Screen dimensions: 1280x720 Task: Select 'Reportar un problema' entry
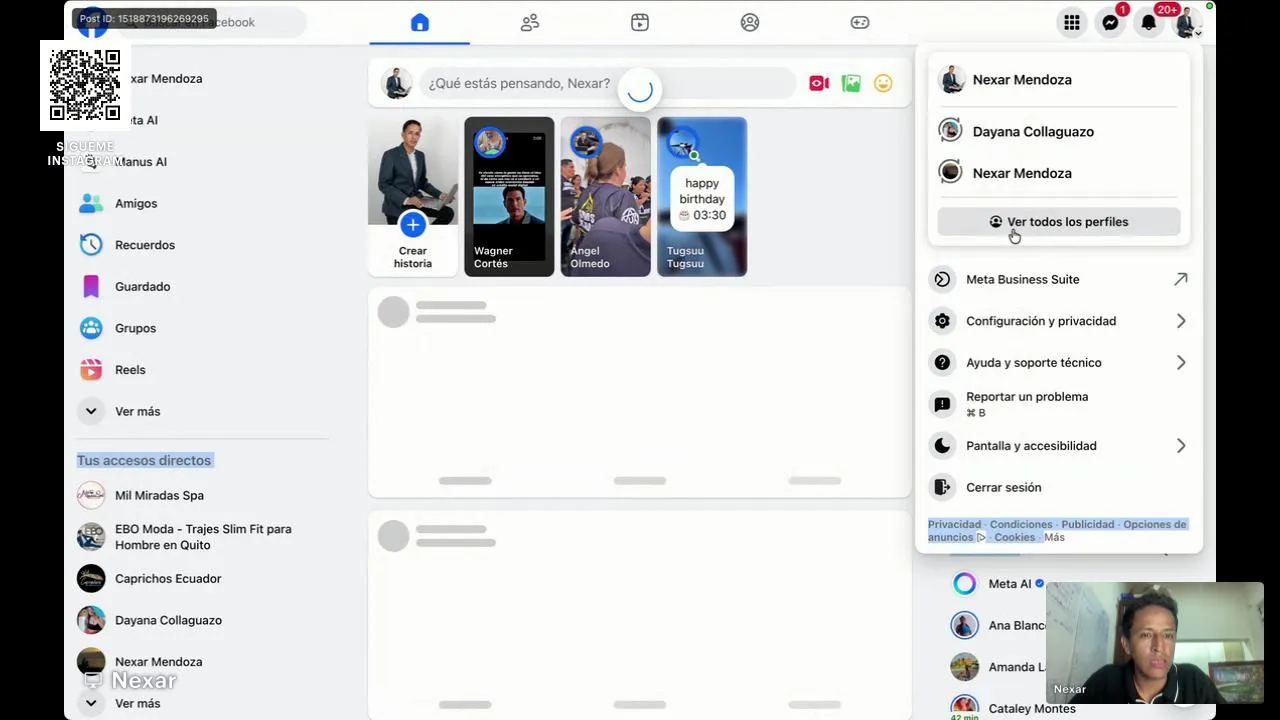[1059, 404]
